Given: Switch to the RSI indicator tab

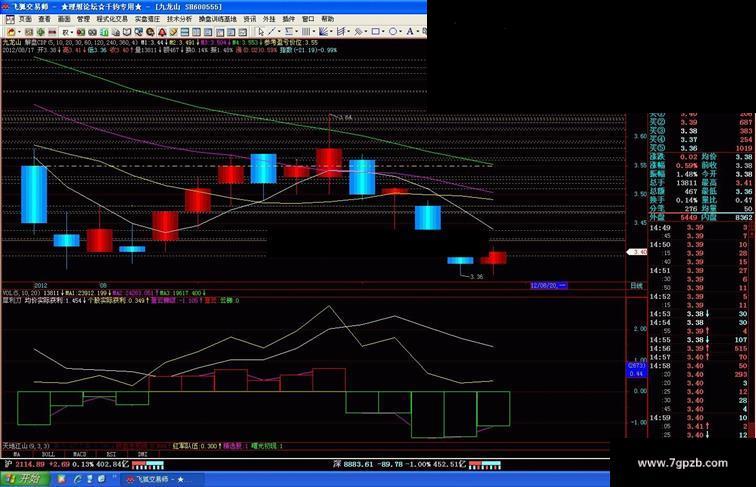Looking at the screenshot, I should click(111, 454).
